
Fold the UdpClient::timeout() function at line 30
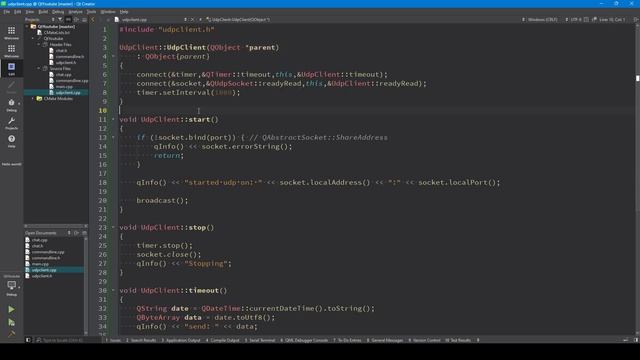point(113,290)
